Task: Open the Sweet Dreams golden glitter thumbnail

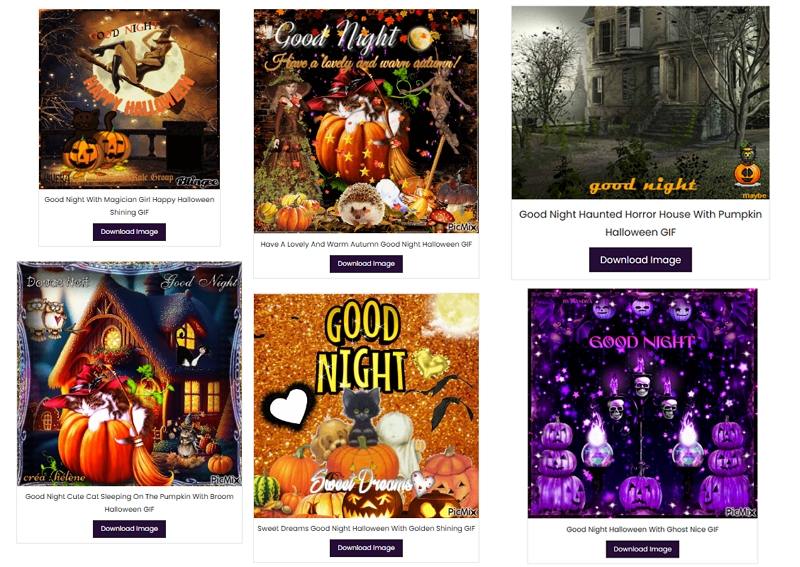Action: tap(366, 406)
